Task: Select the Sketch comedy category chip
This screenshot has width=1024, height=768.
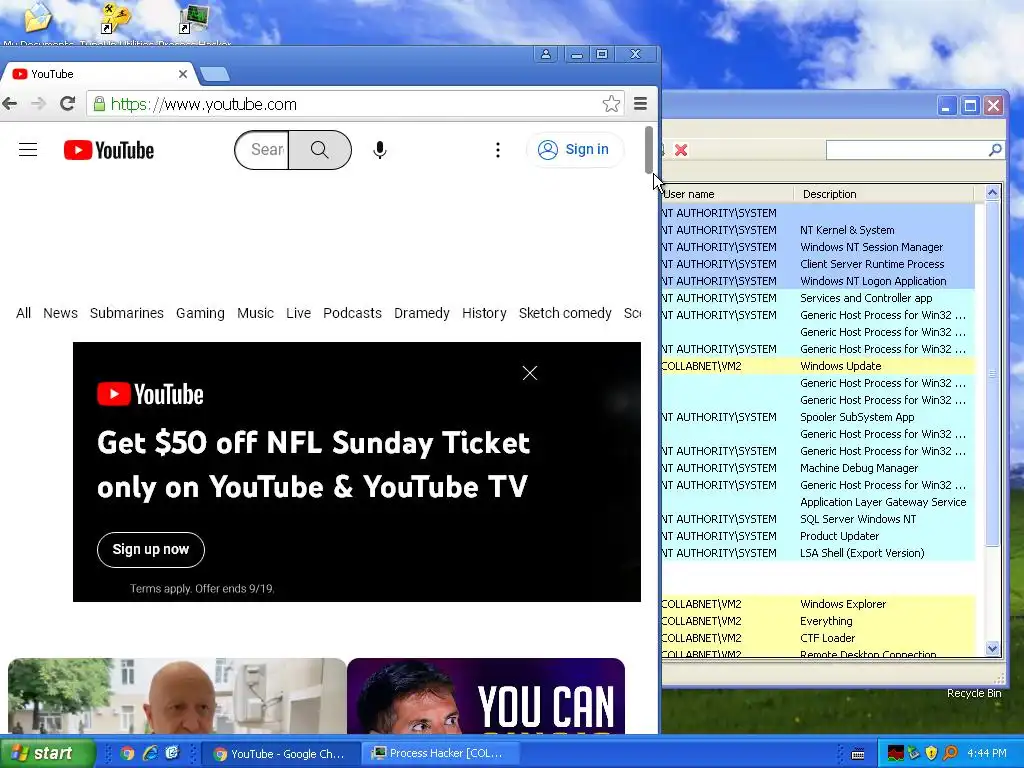Action: pos(566,313)
